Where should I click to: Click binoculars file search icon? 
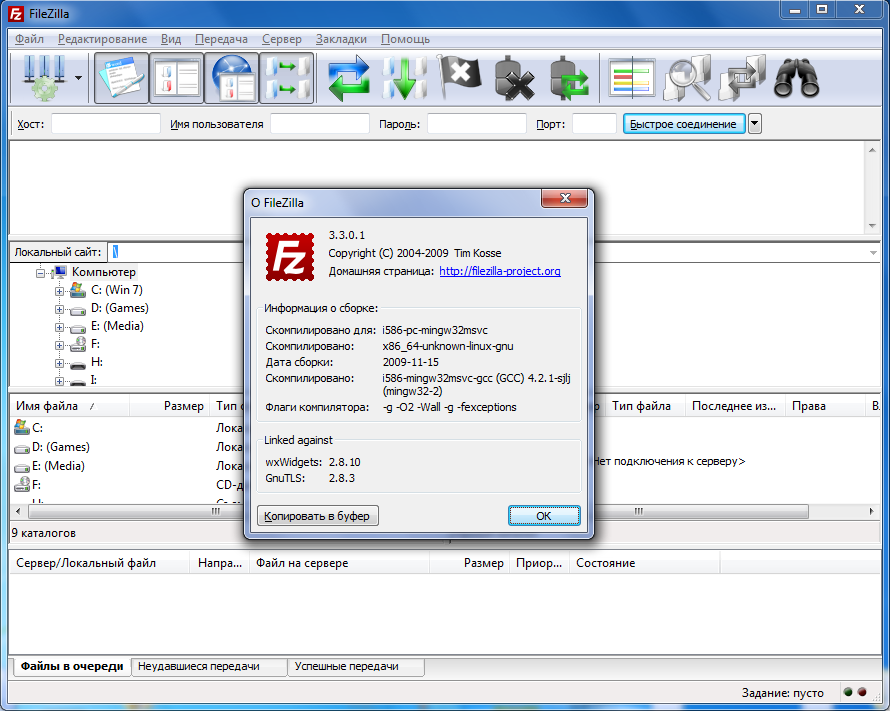tap(797, 78)
